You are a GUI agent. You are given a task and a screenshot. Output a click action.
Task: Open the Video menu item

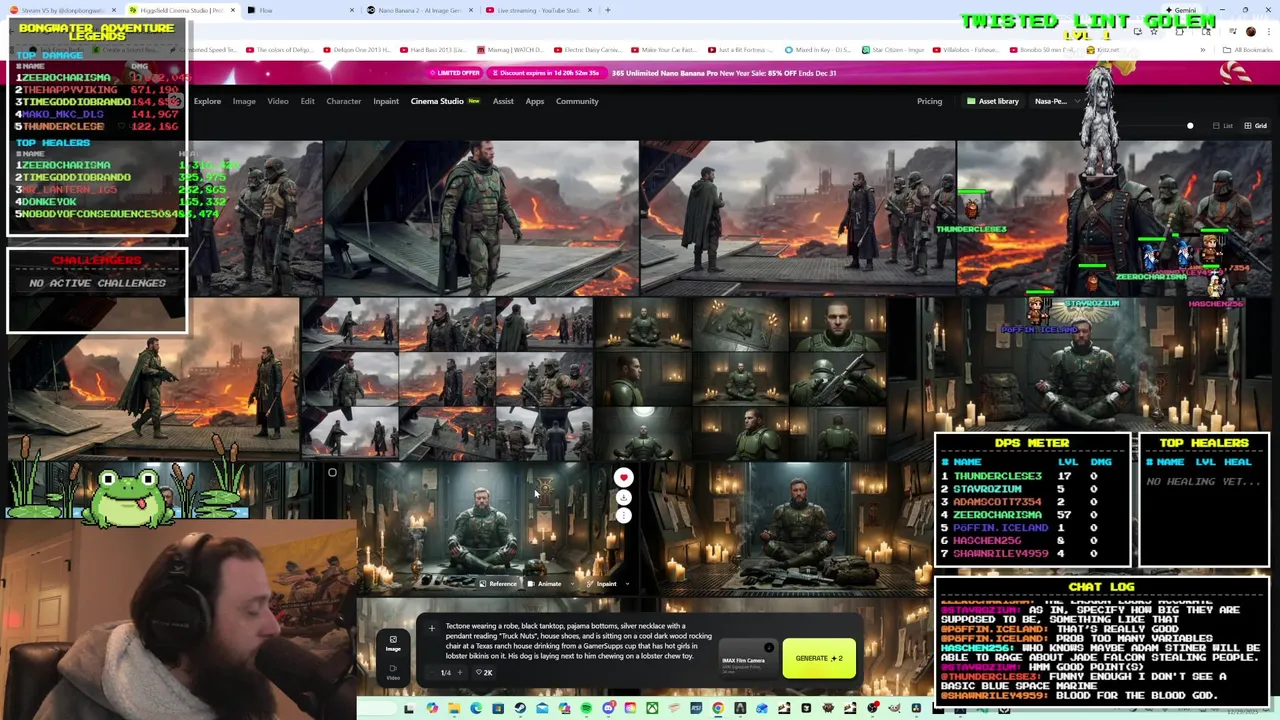point(278,101)
